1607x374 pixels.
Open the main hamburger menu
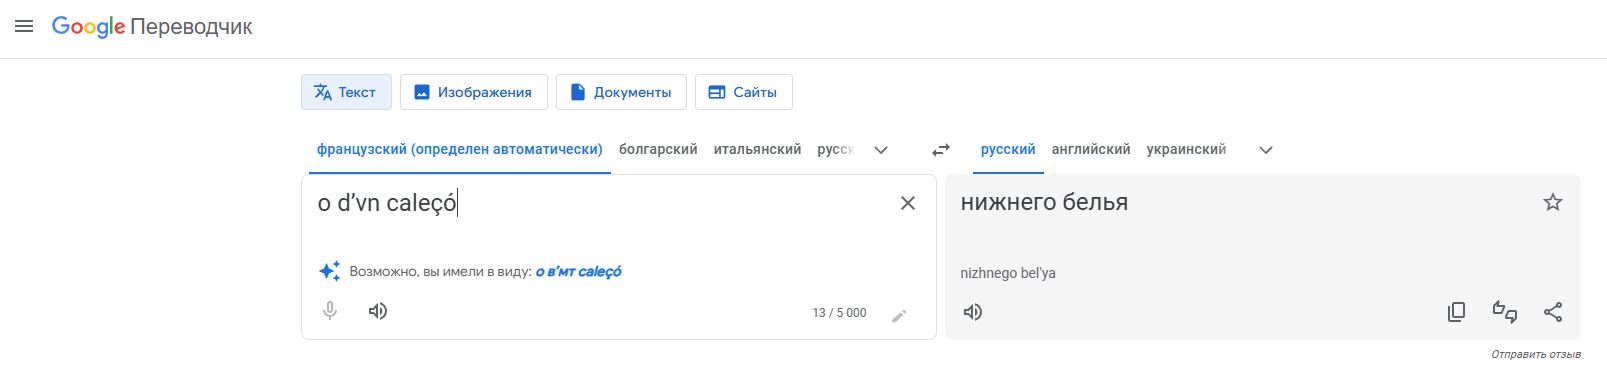coord(24,27)
